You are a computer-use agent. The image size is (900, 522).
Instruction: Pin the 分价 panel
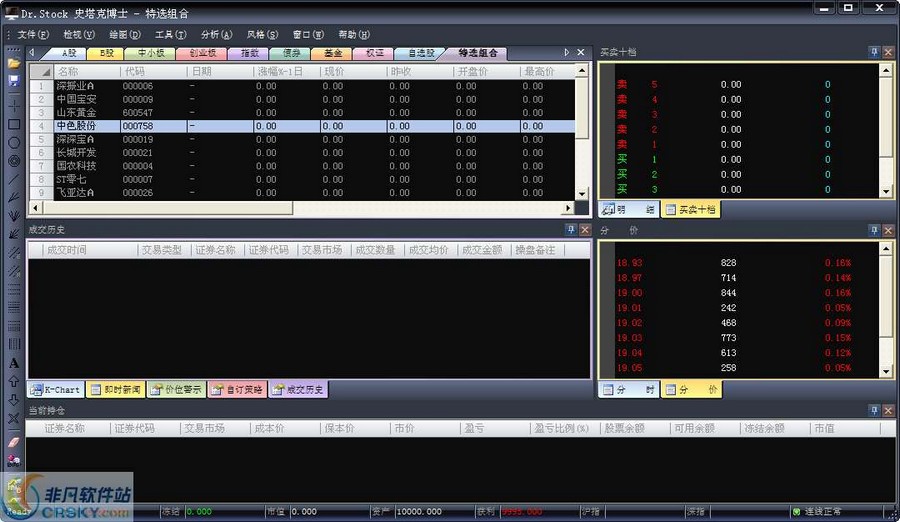874,230
